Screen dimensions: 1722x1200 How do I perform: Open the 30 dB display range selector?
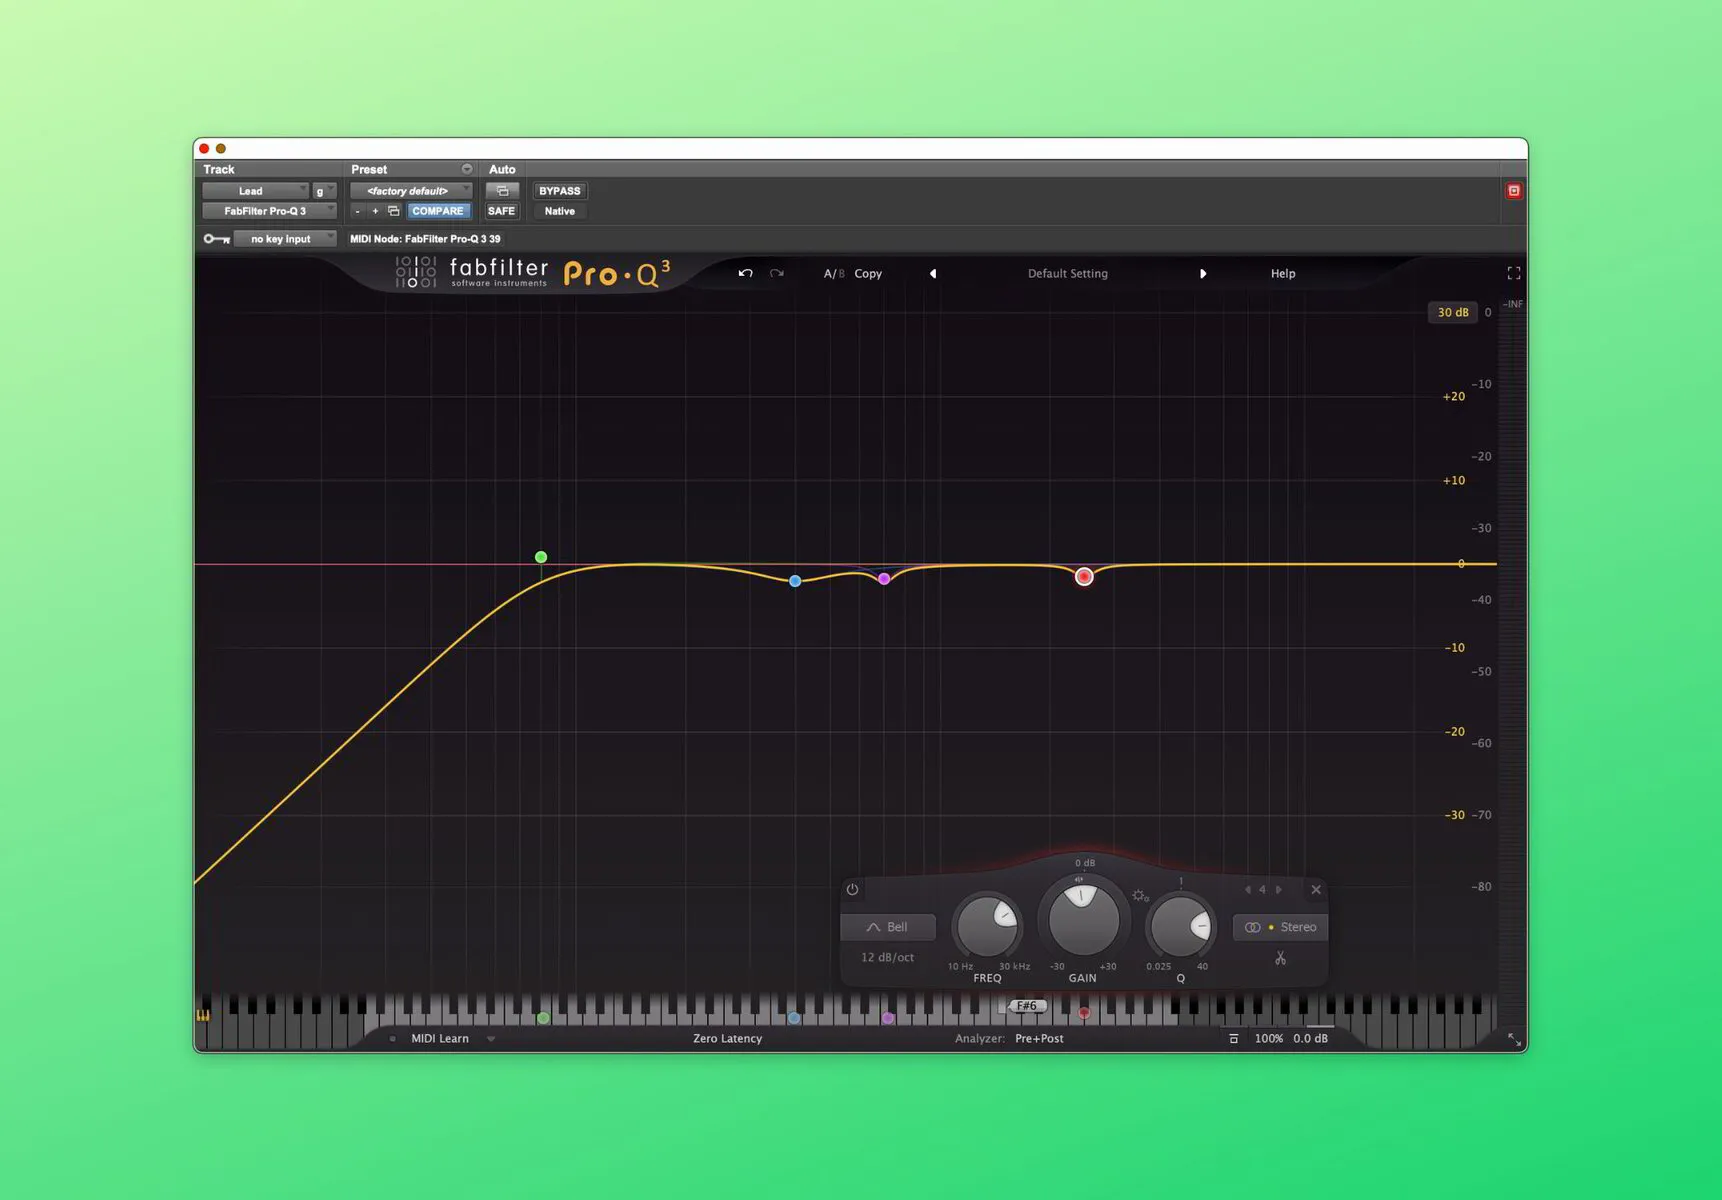coord(1452,312)
